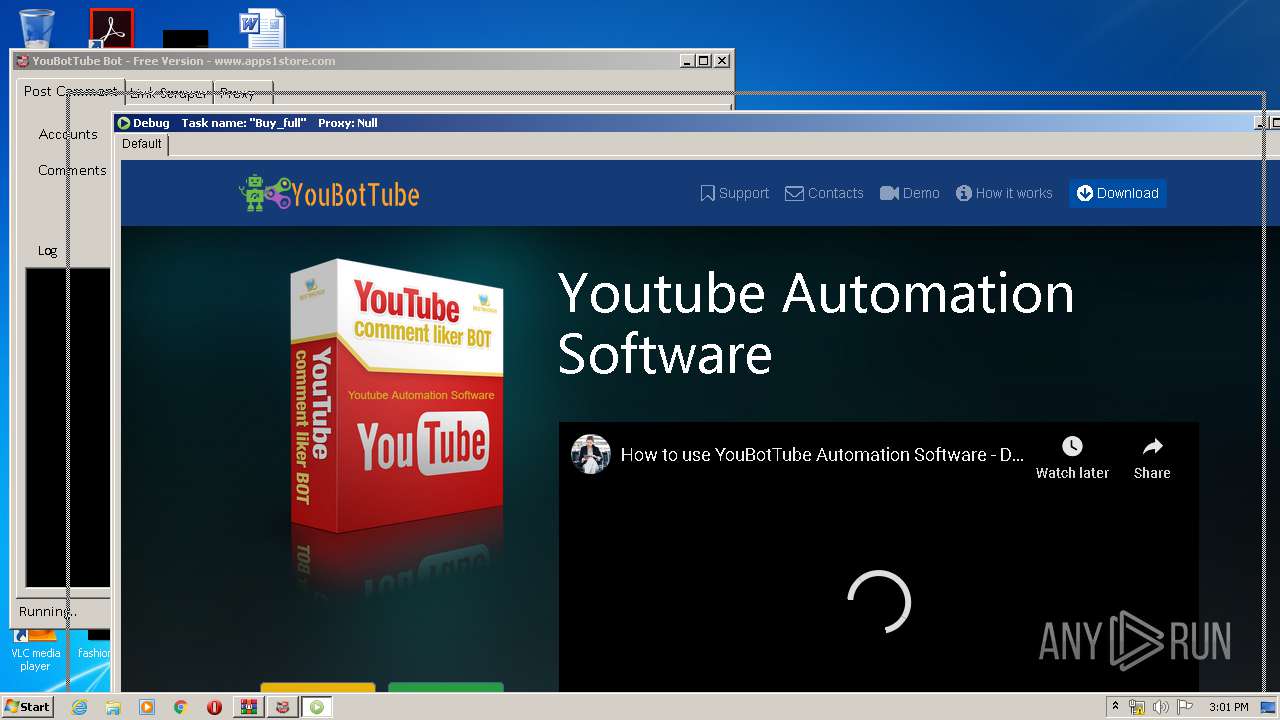The image size is (1280, 720).
Task: Open the Support link icon
Action: click(x=707, y=193)
